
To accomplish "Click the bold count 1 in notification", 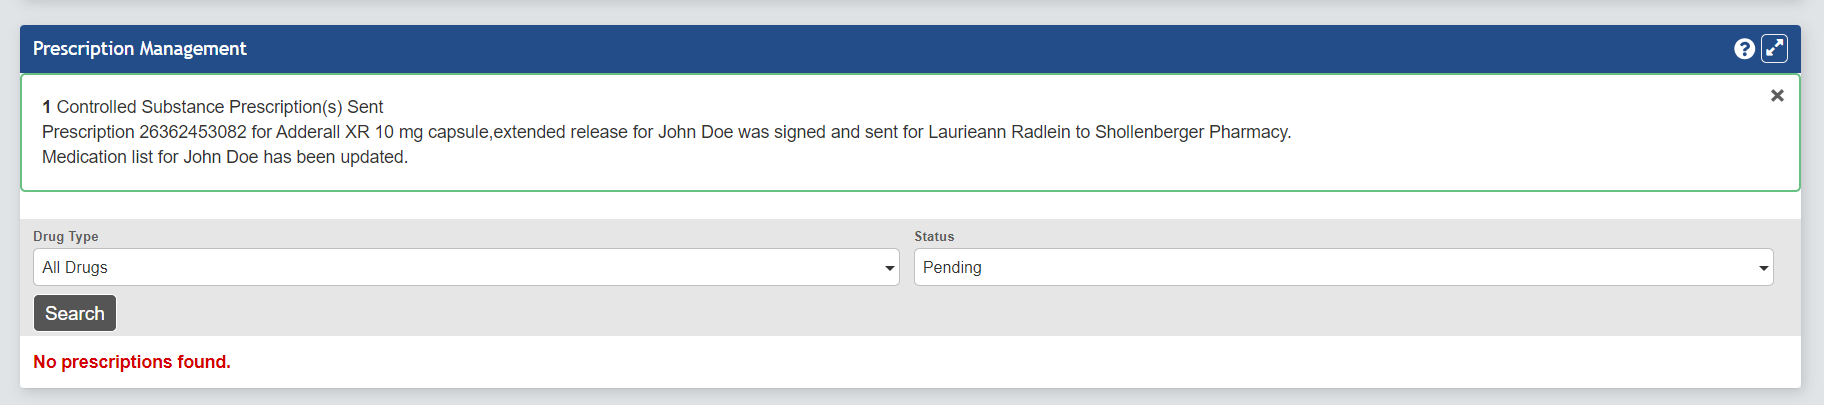I will click(x=47, y=107).
